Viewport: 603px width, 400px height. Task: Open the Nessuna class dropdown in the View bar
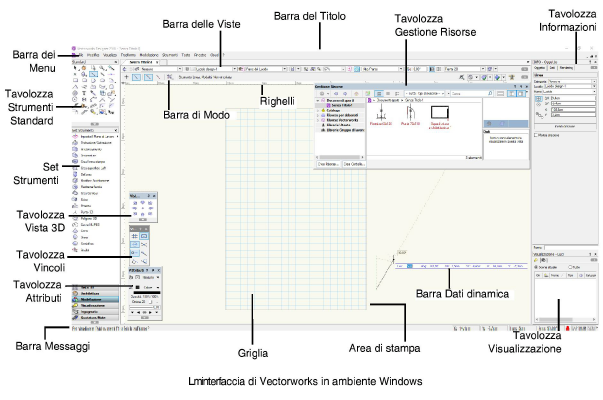(180, 69)
